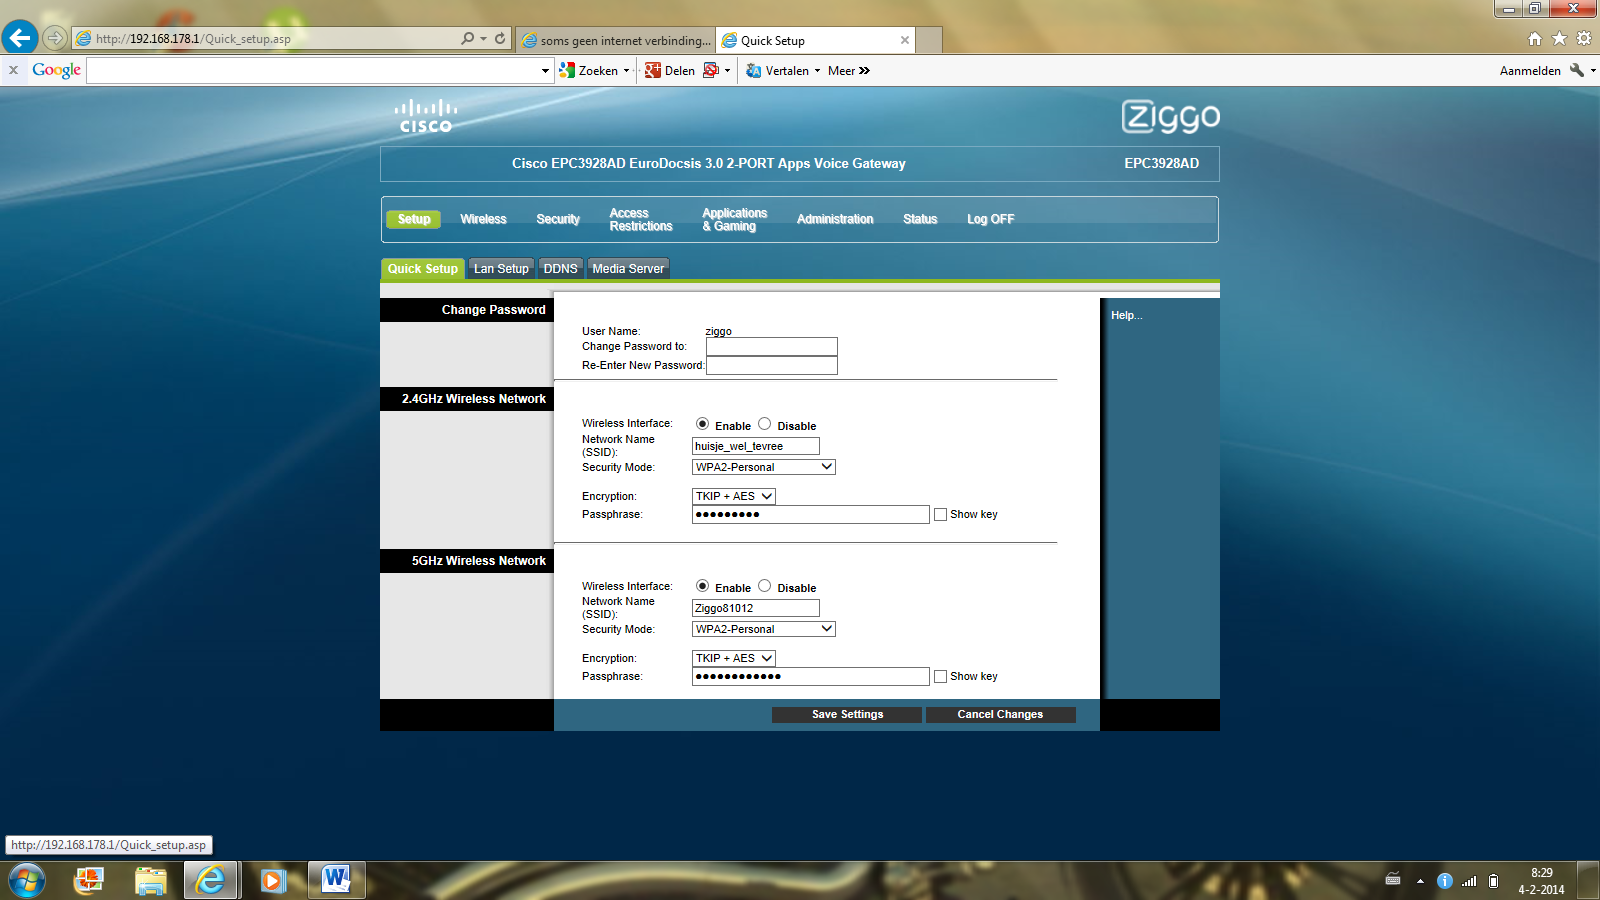This screenshot has width=1600, height=900.
Task: Switch to Media Server tab
Action: (x=628, y=269)
